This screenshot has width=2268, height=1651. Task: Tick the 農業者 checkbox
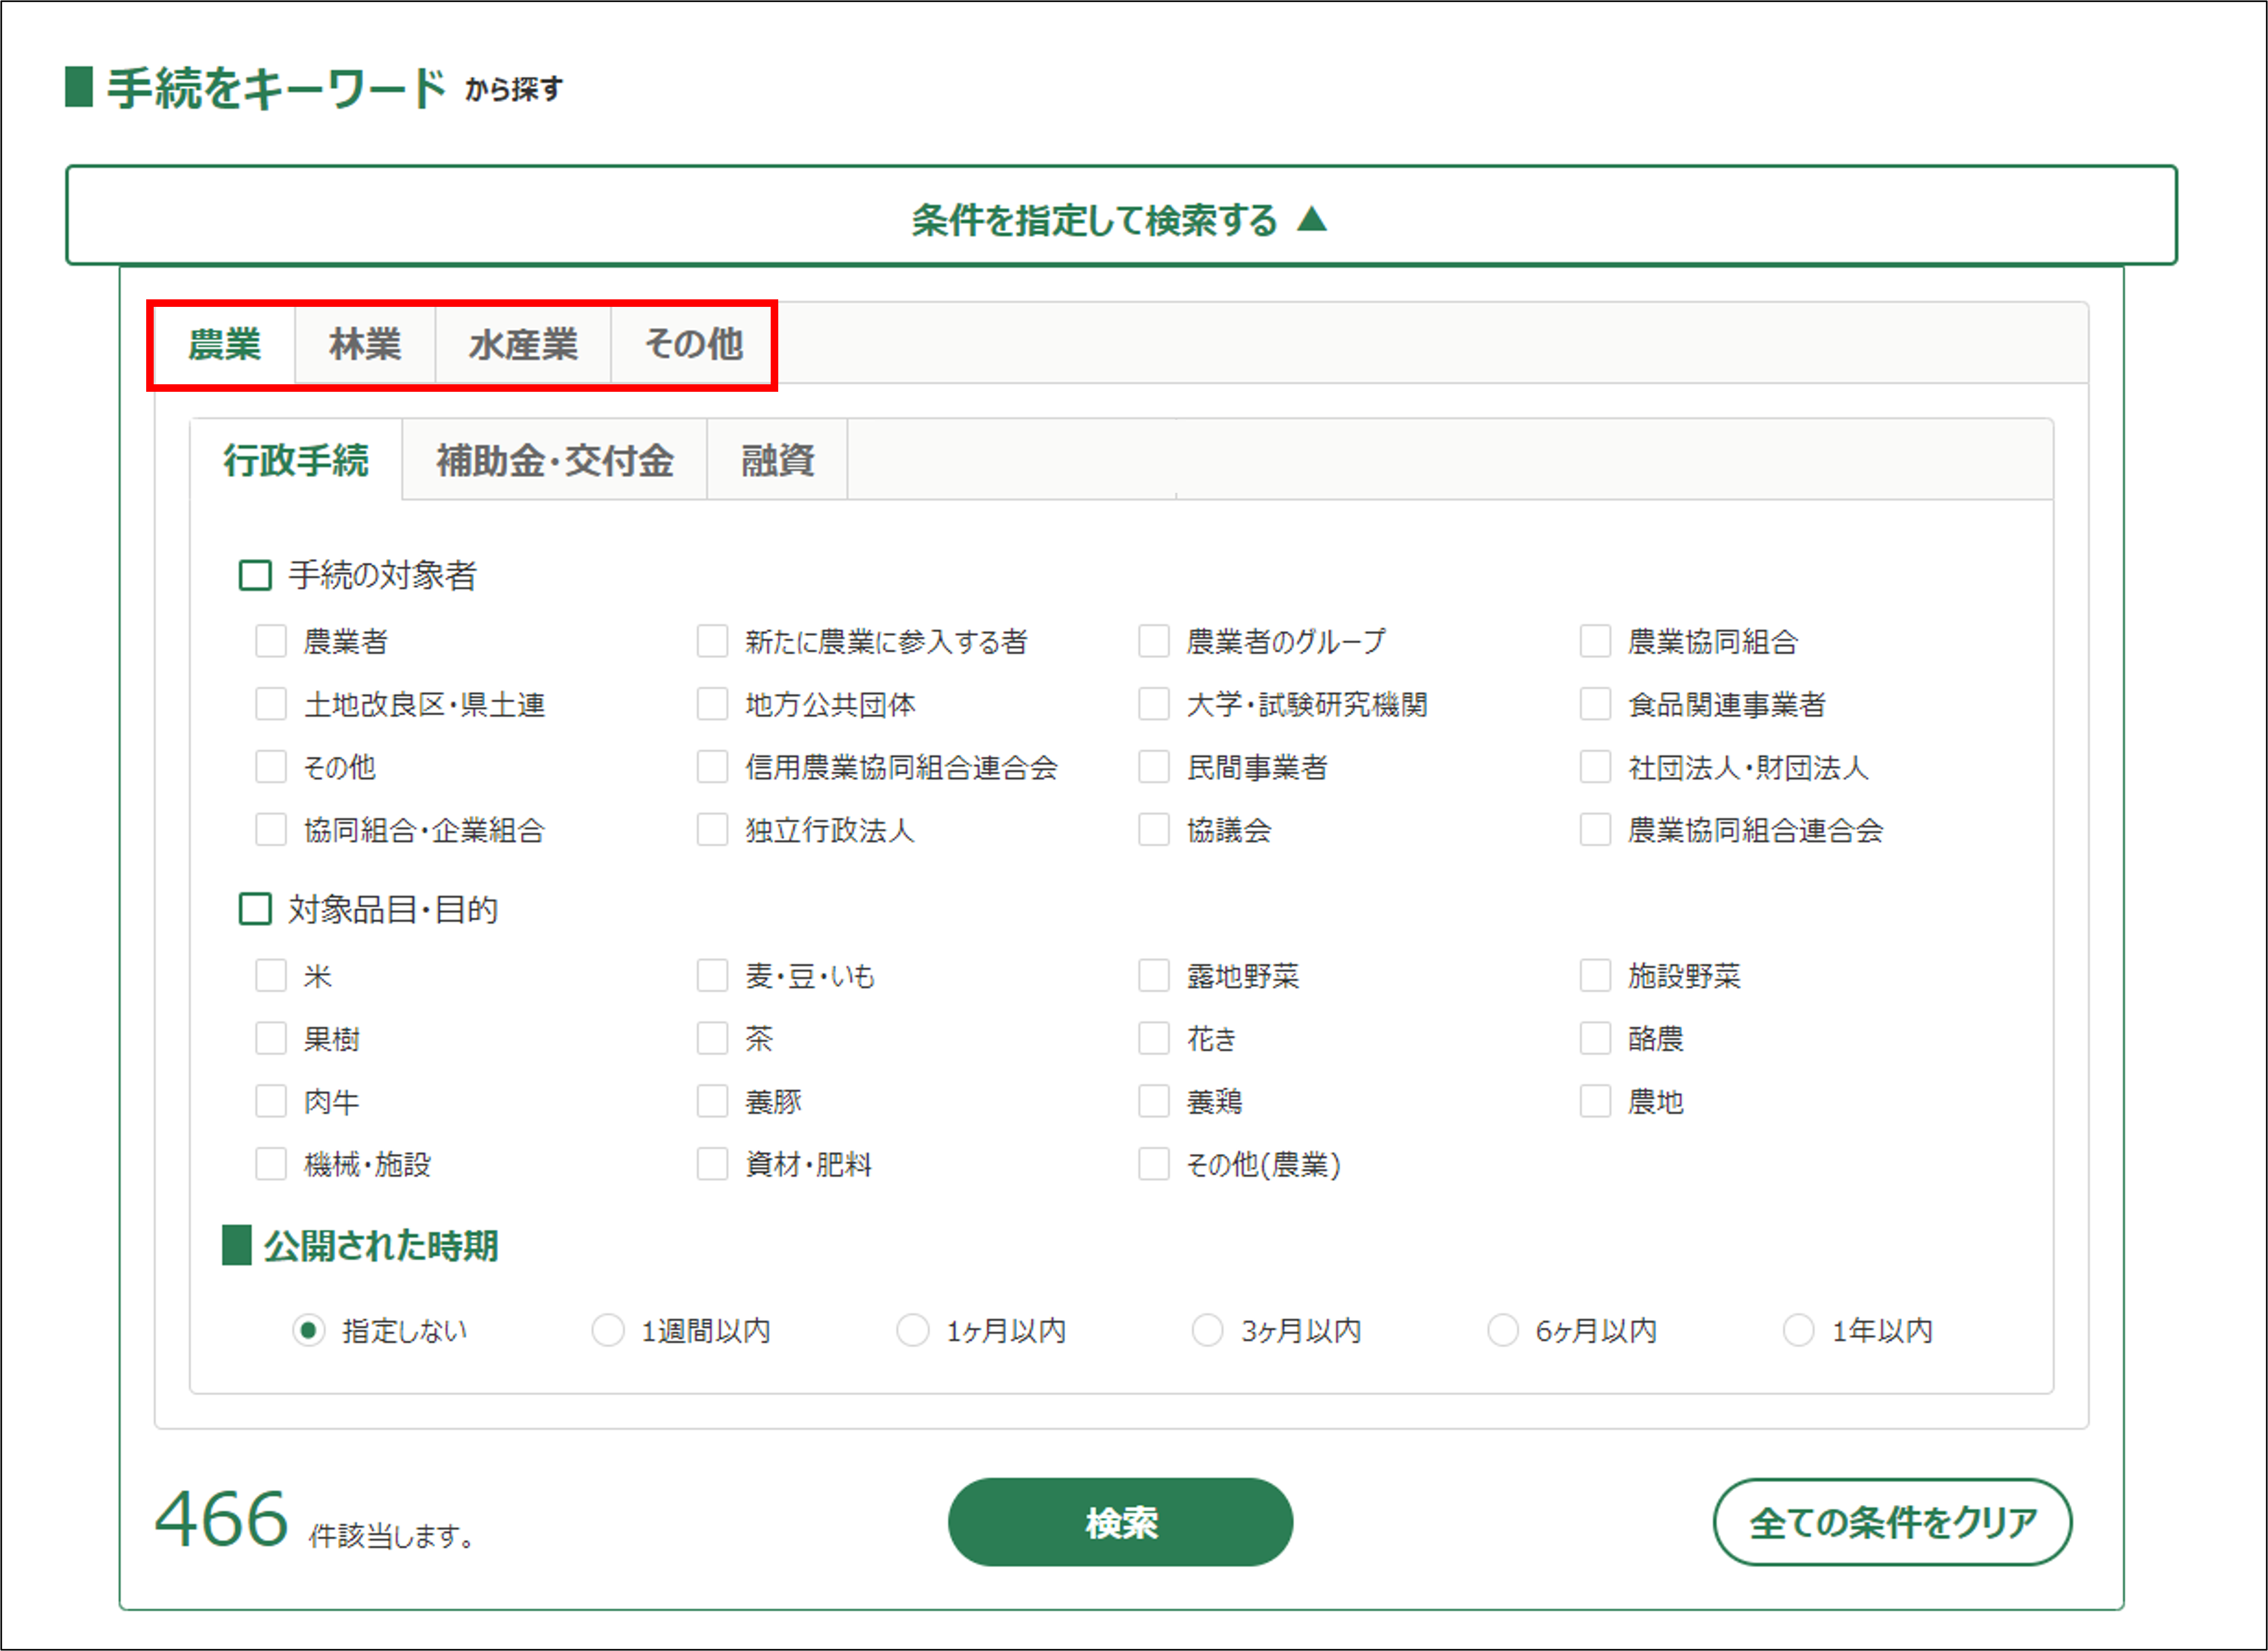(x=271, y=641)
